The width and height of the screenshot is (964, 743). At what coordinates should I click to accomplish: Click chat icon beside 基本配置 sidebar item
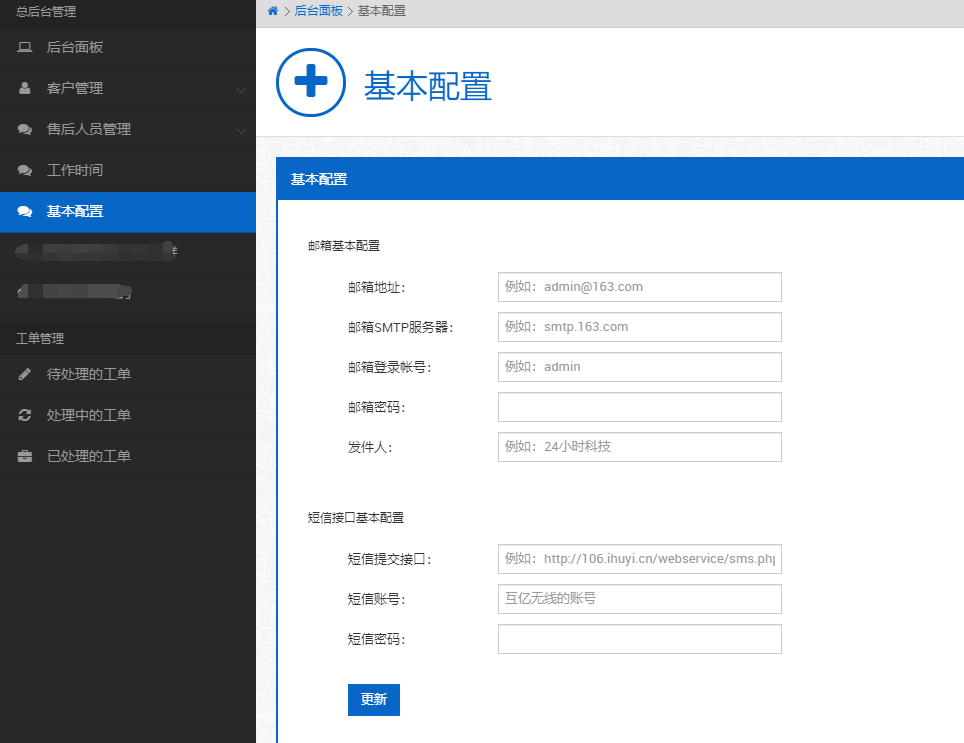[25, 211]
